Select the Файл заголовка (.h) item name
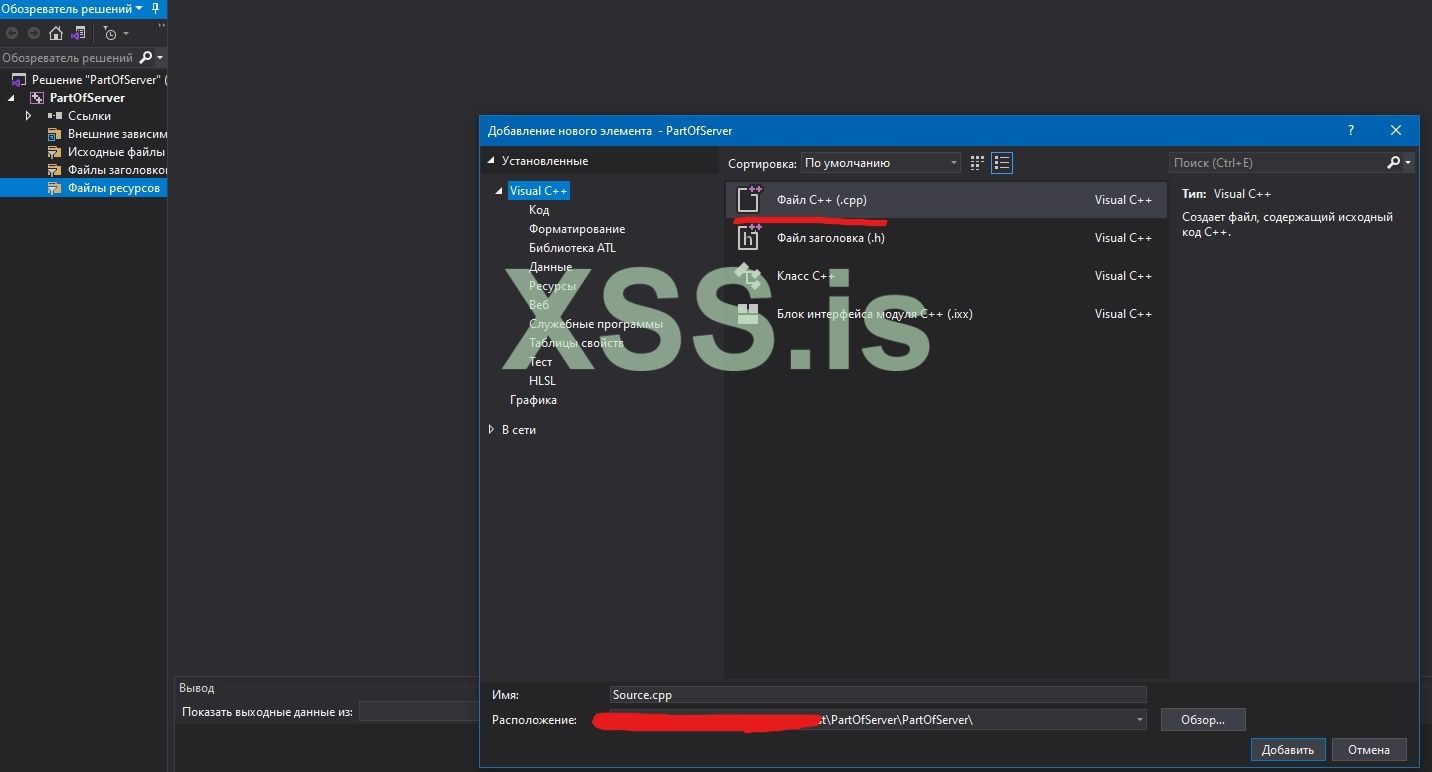Screen dimensions: 1432x772 pyautogui.click(x=831, y=238)
